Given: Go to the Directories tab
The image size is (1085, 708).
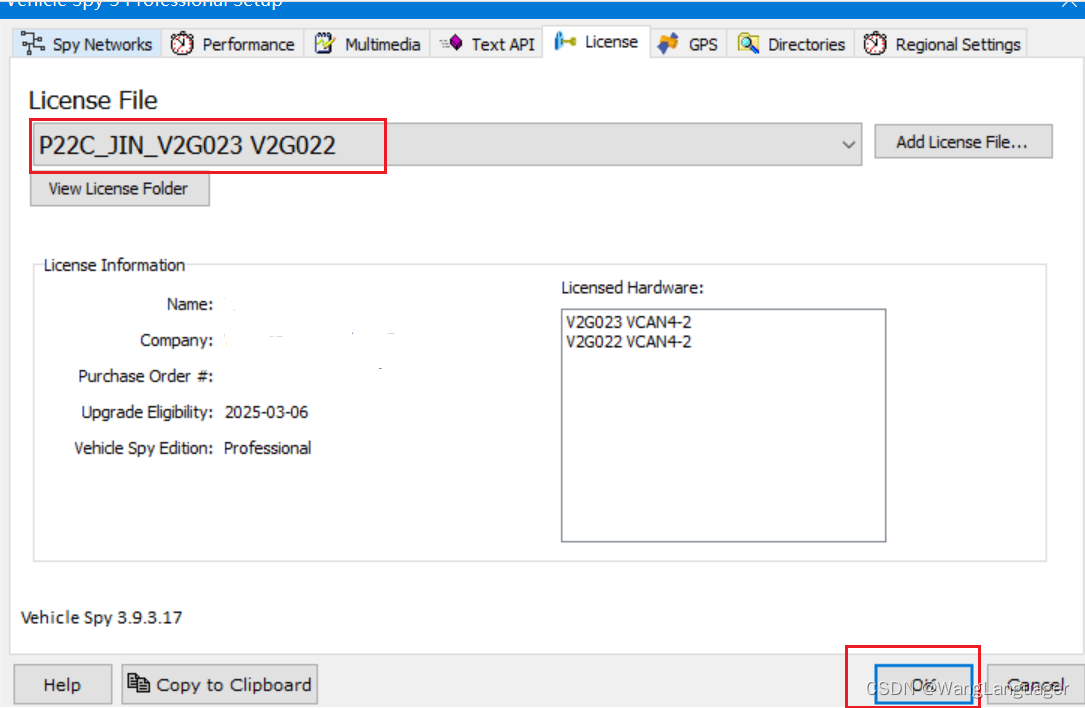Looking at the screenshot, I should coord(791,44).
